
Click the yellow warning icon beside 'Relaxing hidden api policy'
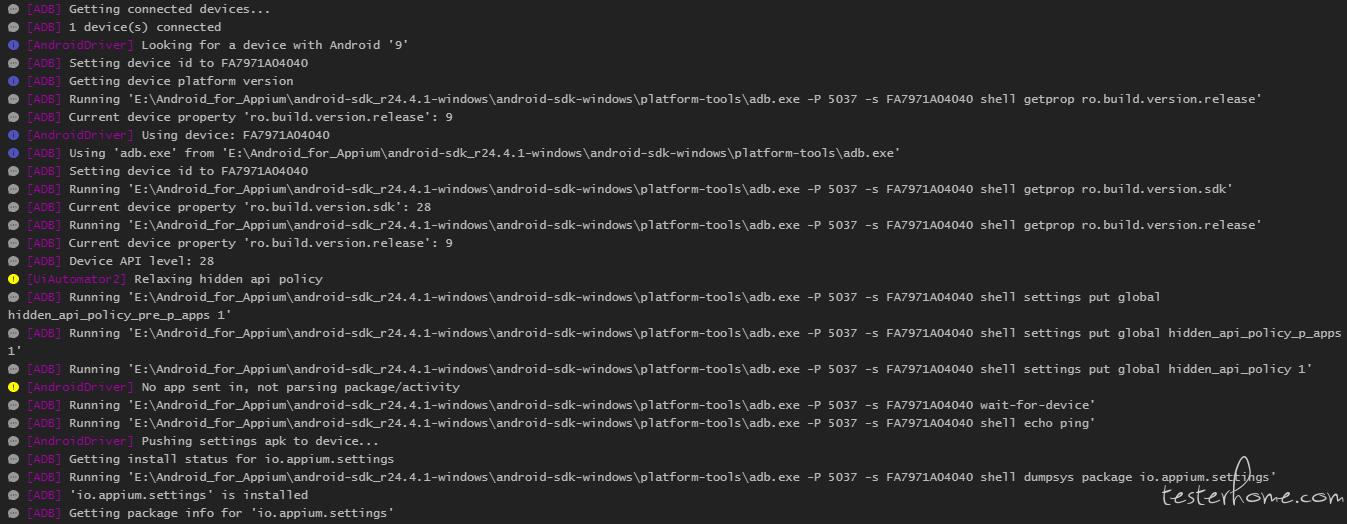coord(13,279)
